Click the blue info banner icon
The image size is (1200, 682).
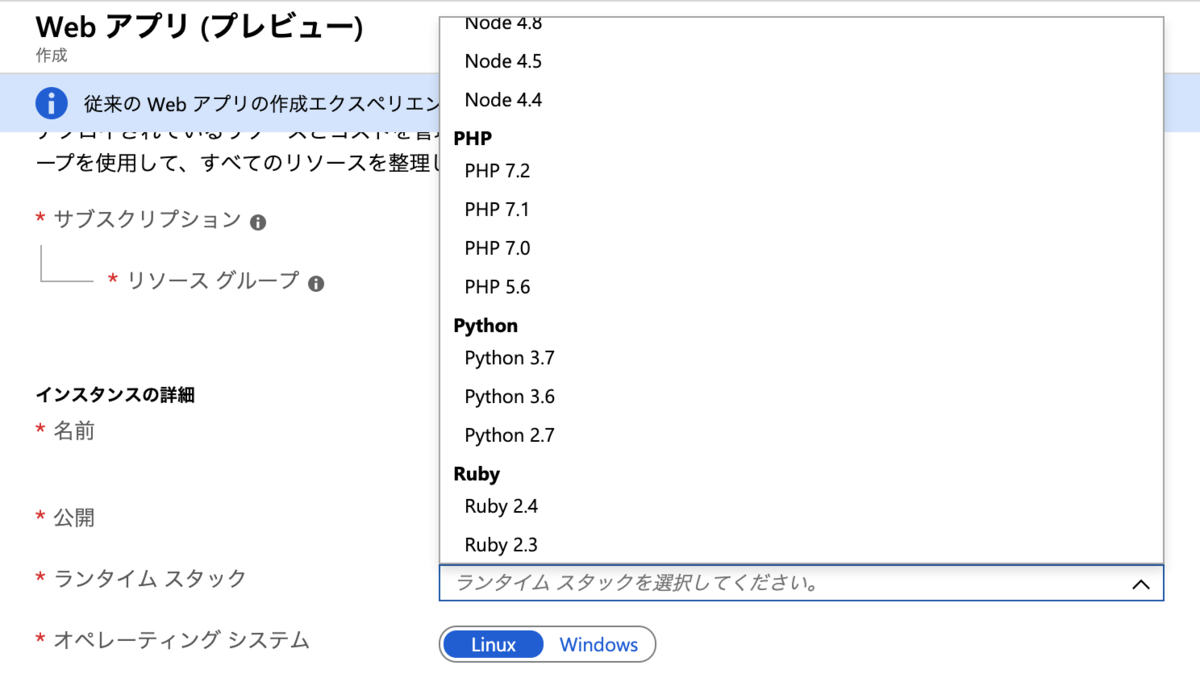point(51,103)
